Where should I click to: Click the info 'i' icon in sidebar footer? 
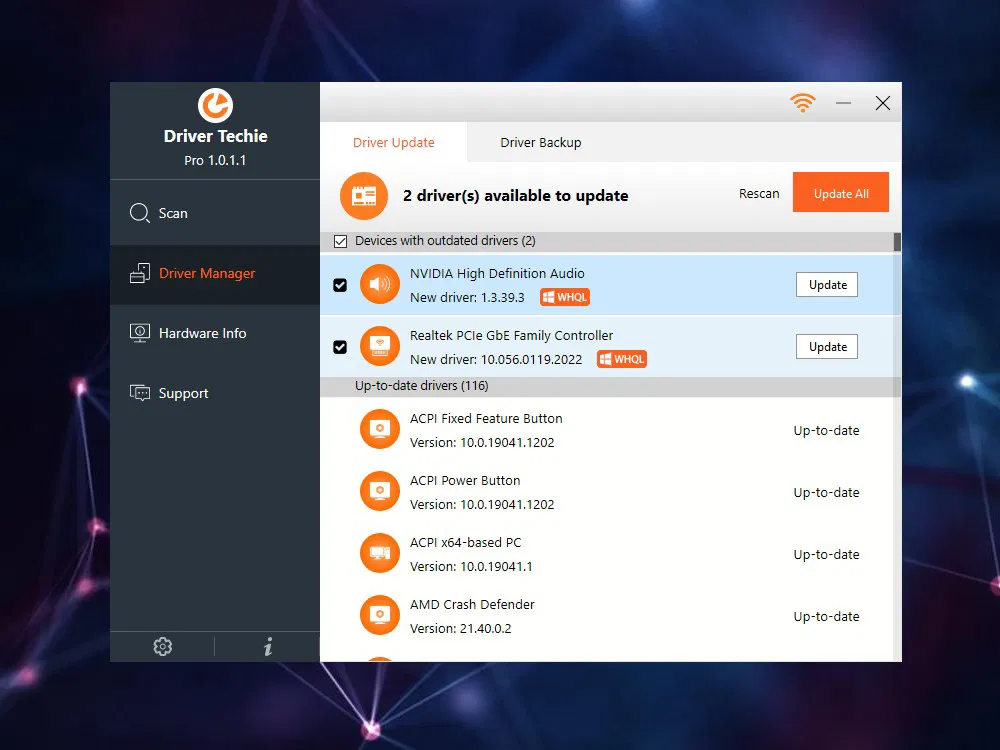click(268, 647)
